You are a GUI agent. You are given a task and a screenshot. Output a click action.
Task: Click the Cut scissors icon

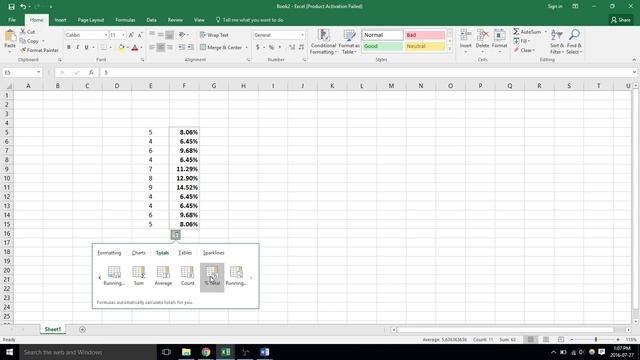click(23, 31)
